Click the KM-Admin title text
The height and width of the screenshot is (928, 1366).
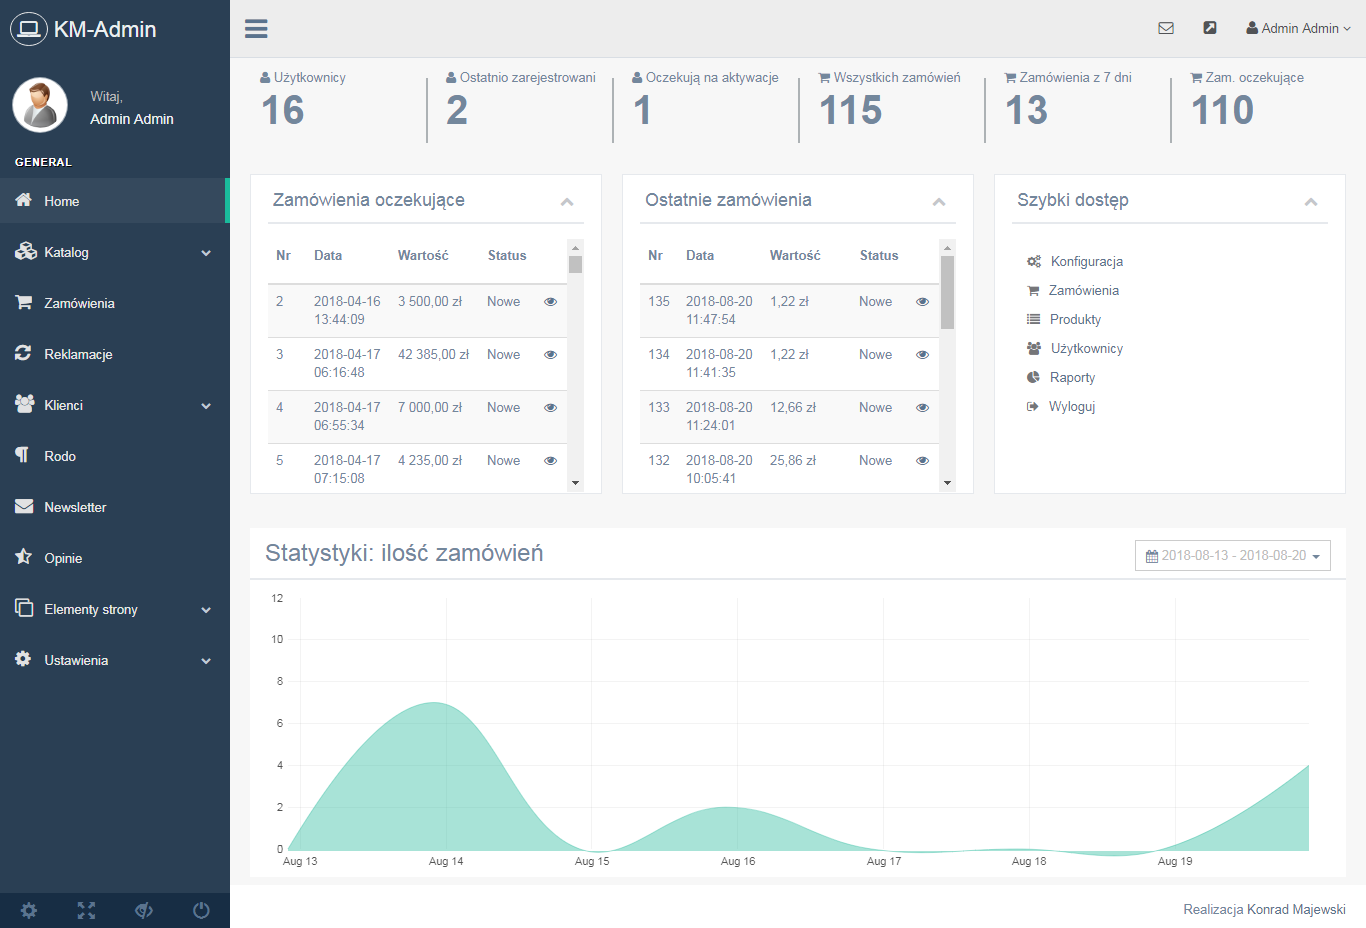pyautogui.click(x=105, y=29)
